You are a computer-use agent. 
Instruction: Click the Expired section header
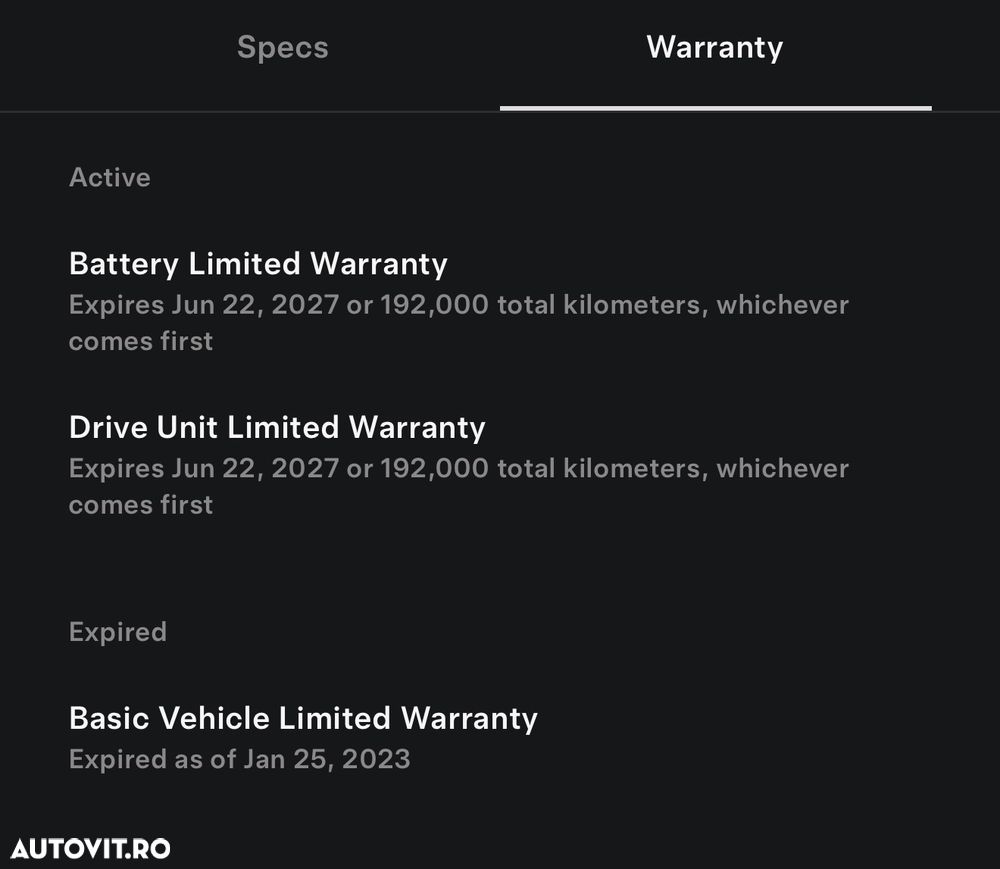(118, 632)
